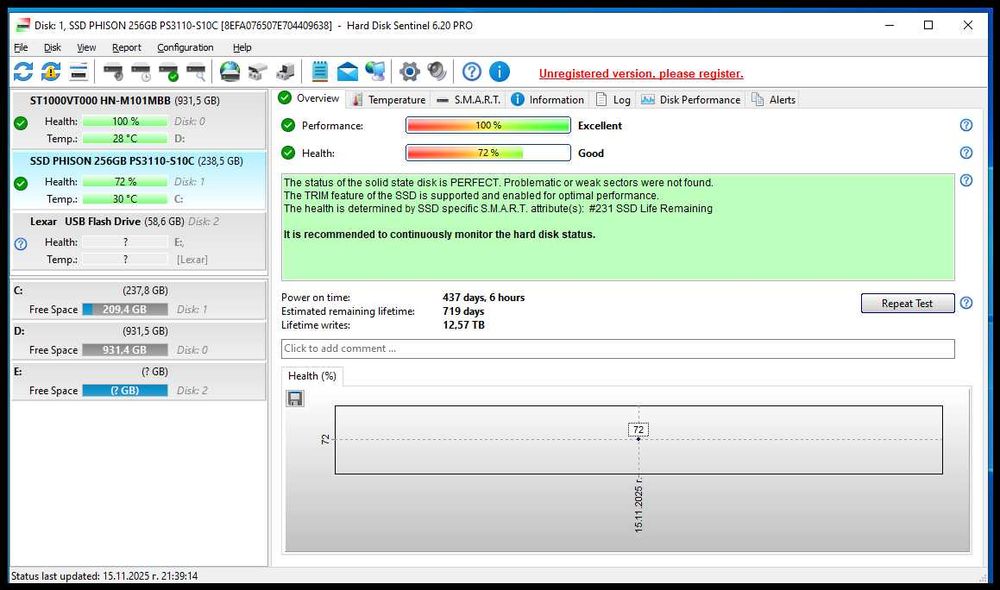Click the Health 72 % gauge bar

click(x=488, y=152)
